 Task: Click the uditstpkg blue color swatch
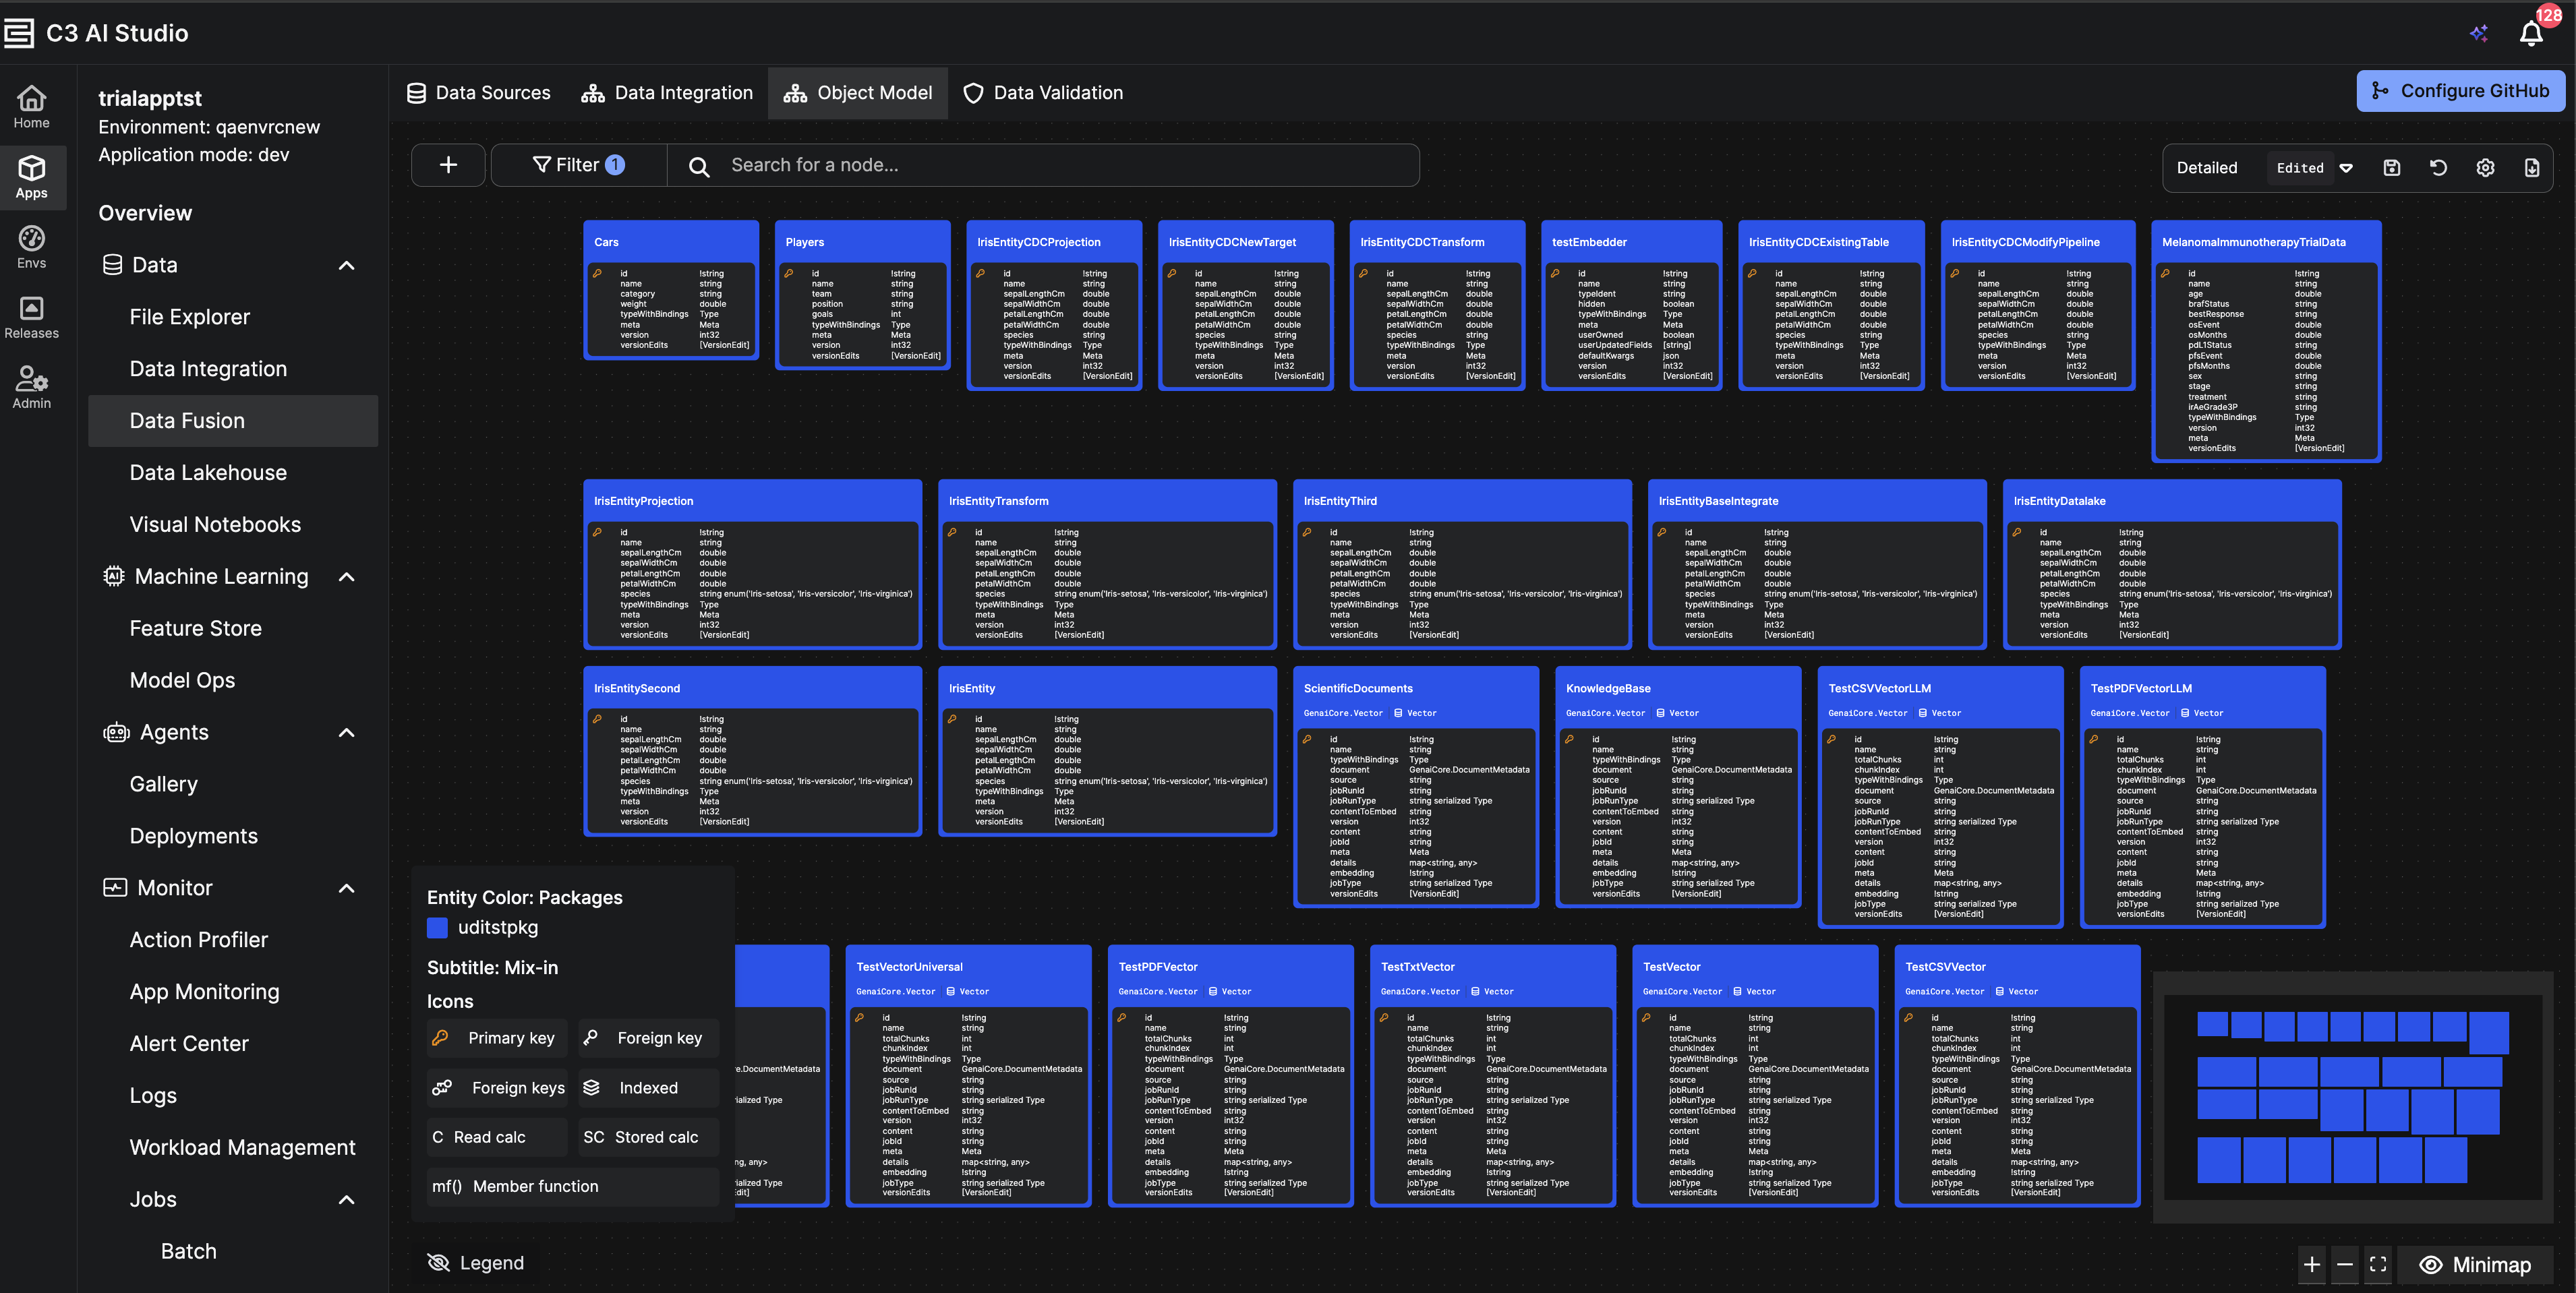click(x=437, y=927)
